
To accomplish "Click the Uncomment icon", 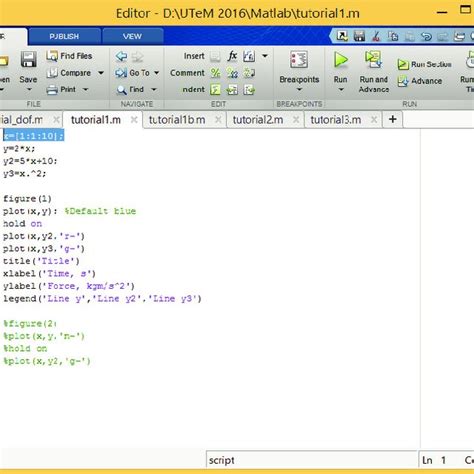I will pos(232,73).
